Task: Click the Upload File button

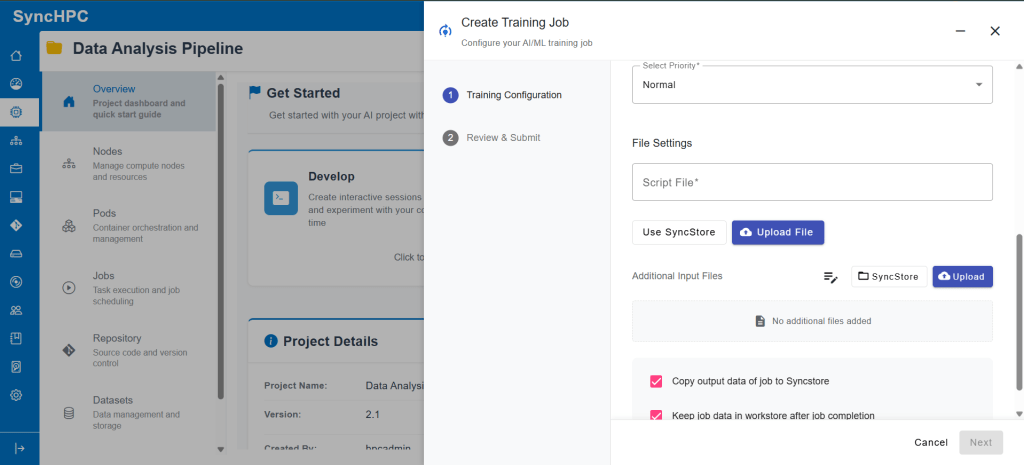Action: [777, 232]
